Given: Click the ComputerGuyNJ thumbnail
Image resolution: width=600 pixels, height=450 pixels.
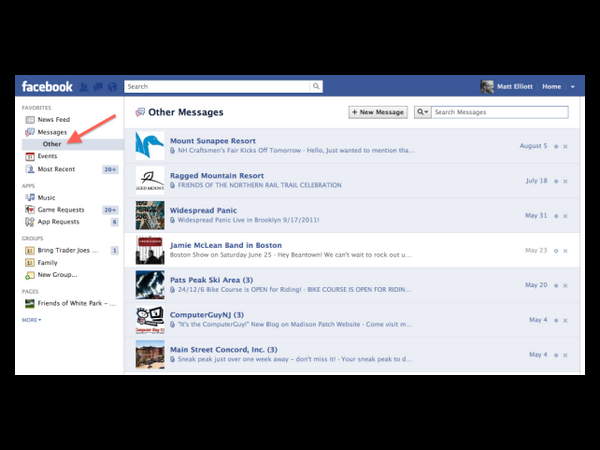Looking at the screenshot, I should coord(150,320).
